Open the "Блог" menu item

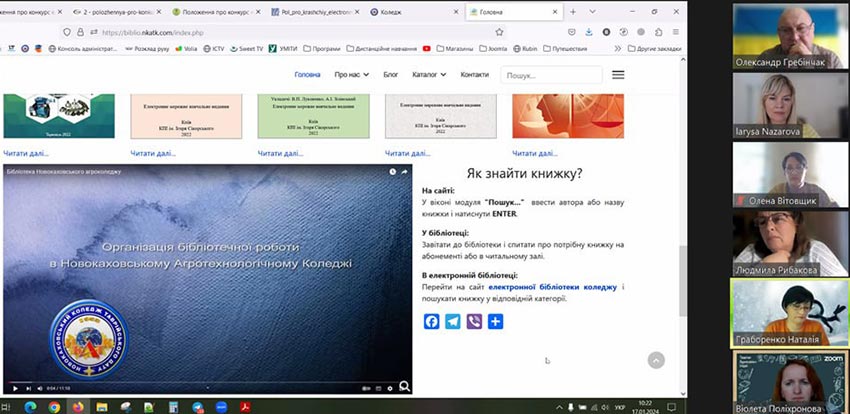(x=390, y=75)
